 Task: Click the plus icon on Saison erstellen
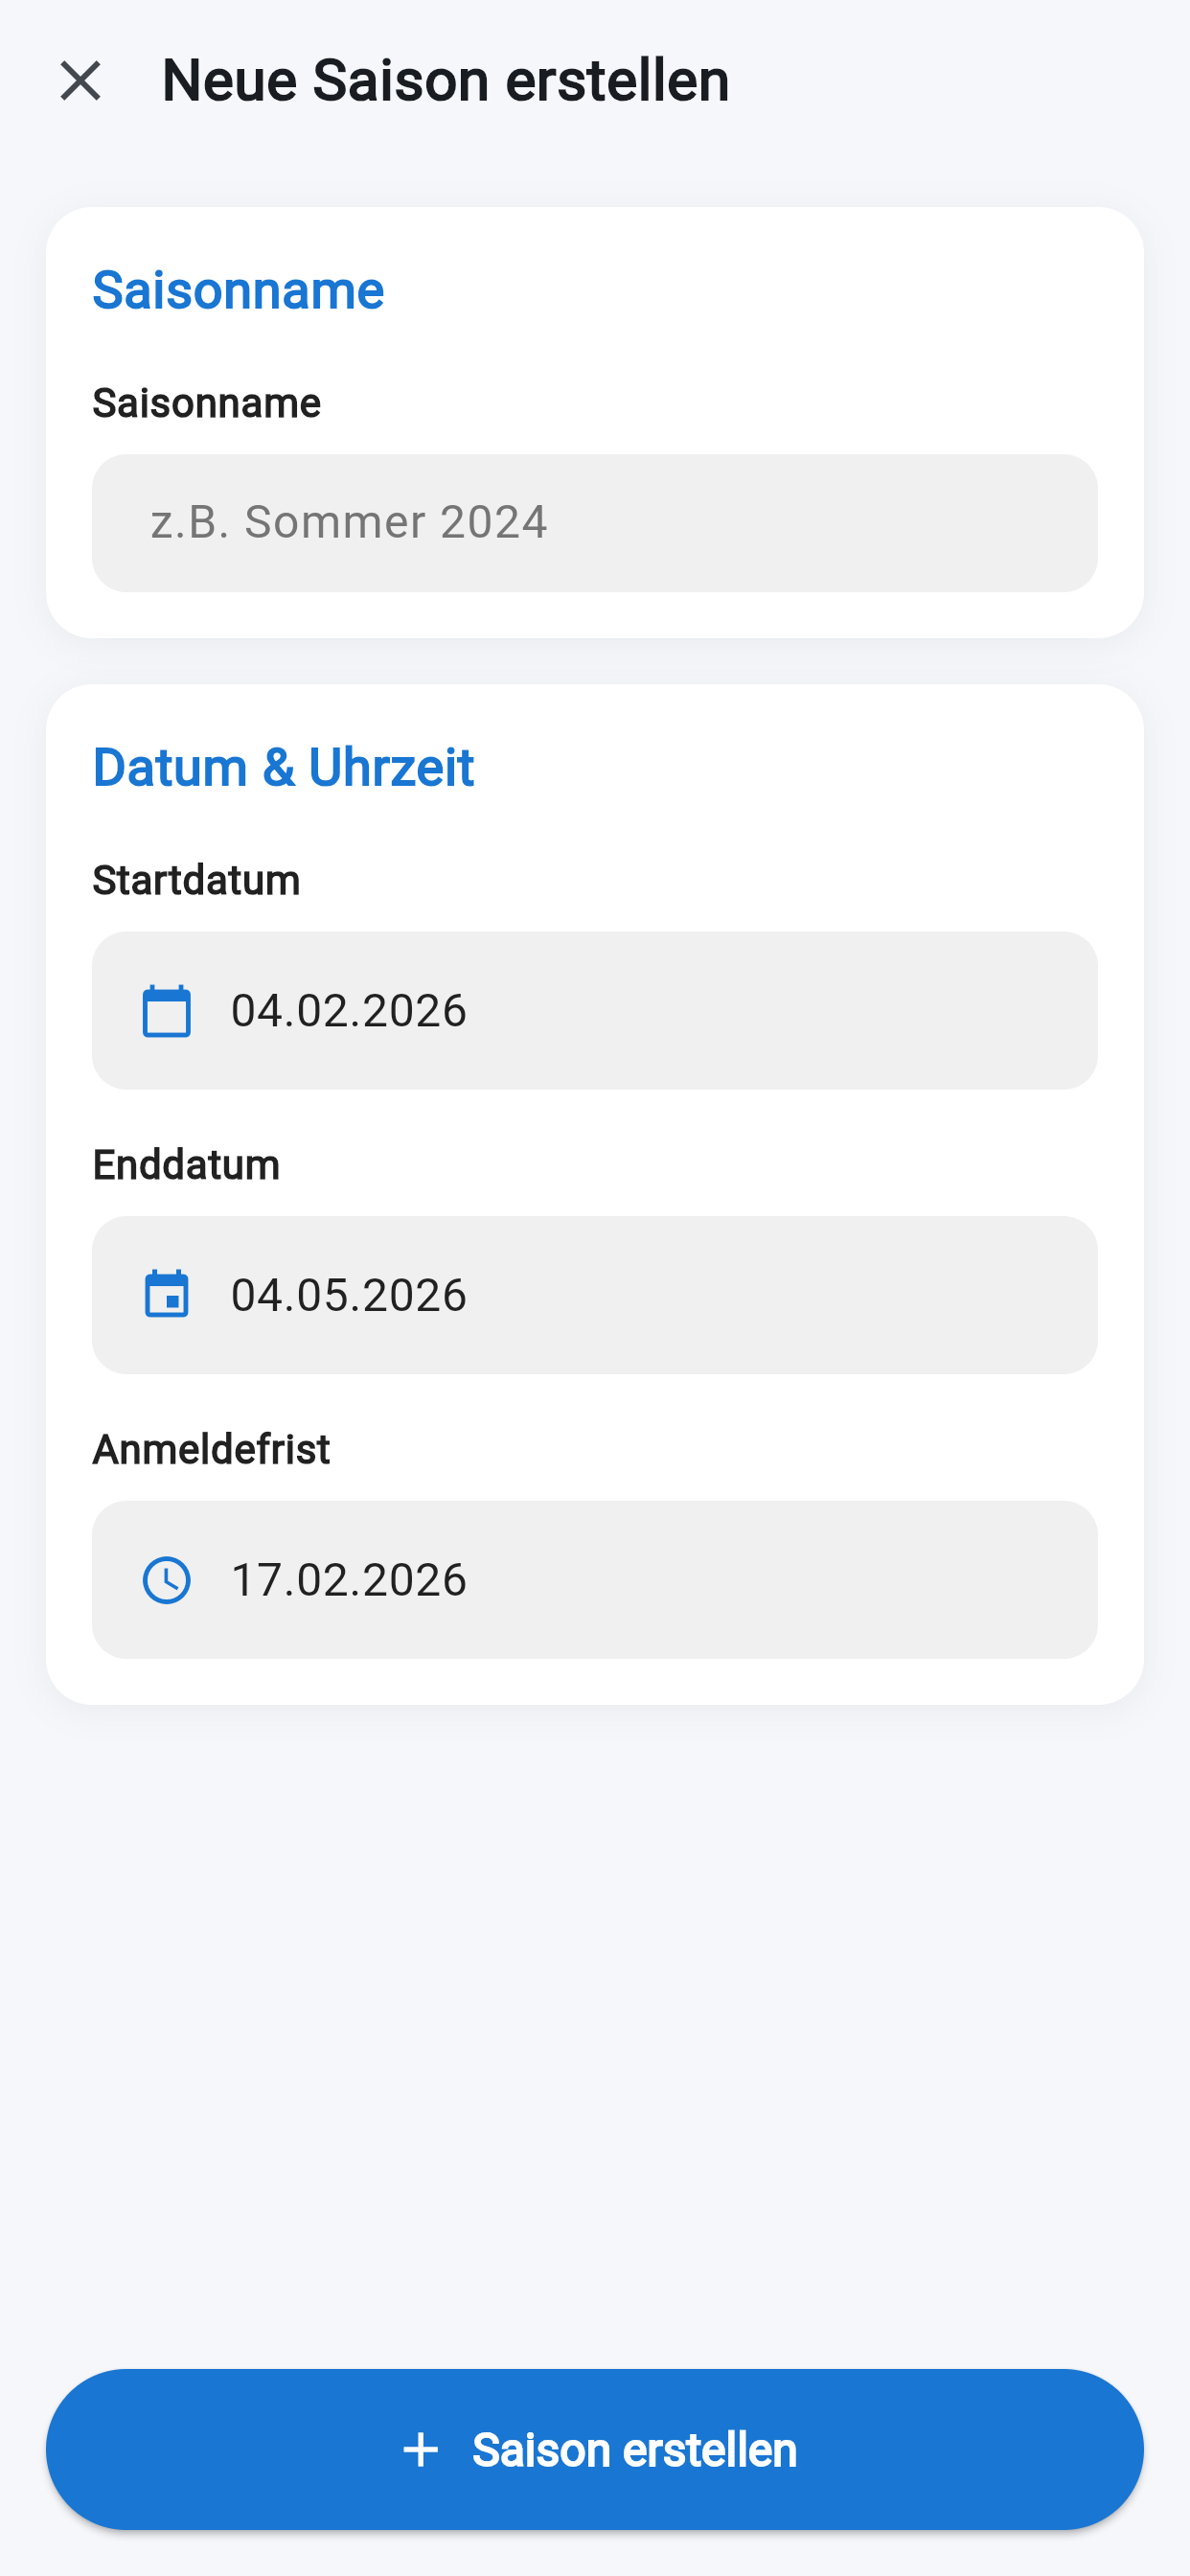pos(420,2450)
